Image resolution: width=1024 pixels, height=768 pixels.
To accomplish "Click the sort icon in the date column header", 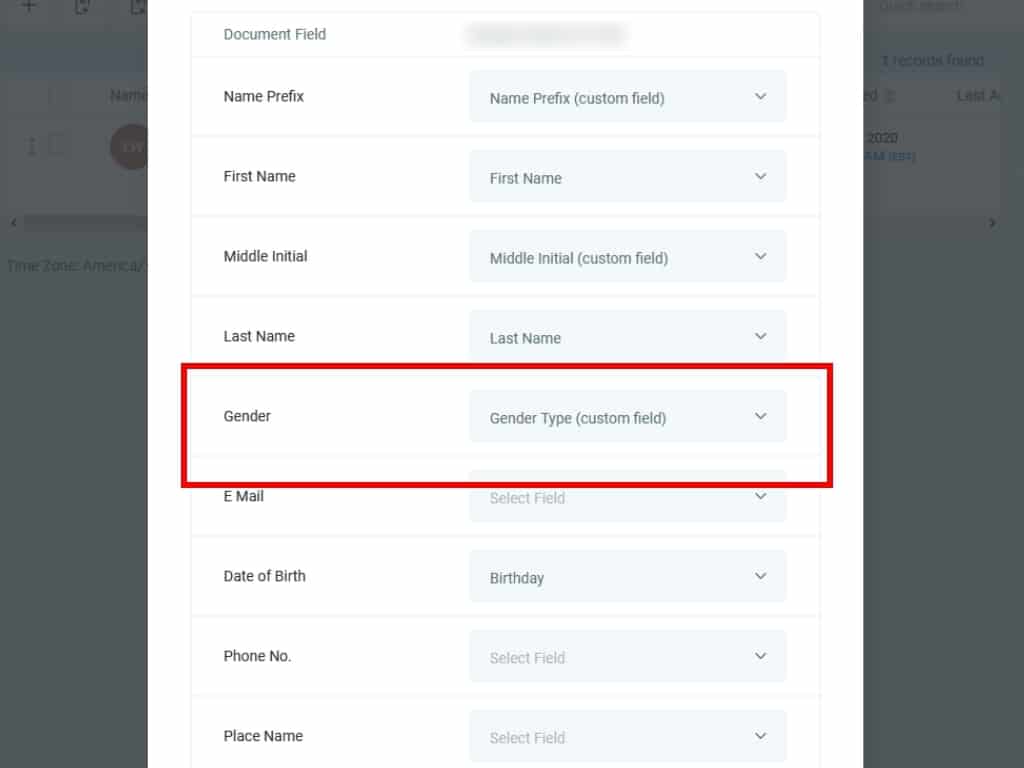I will click(890, 96).
